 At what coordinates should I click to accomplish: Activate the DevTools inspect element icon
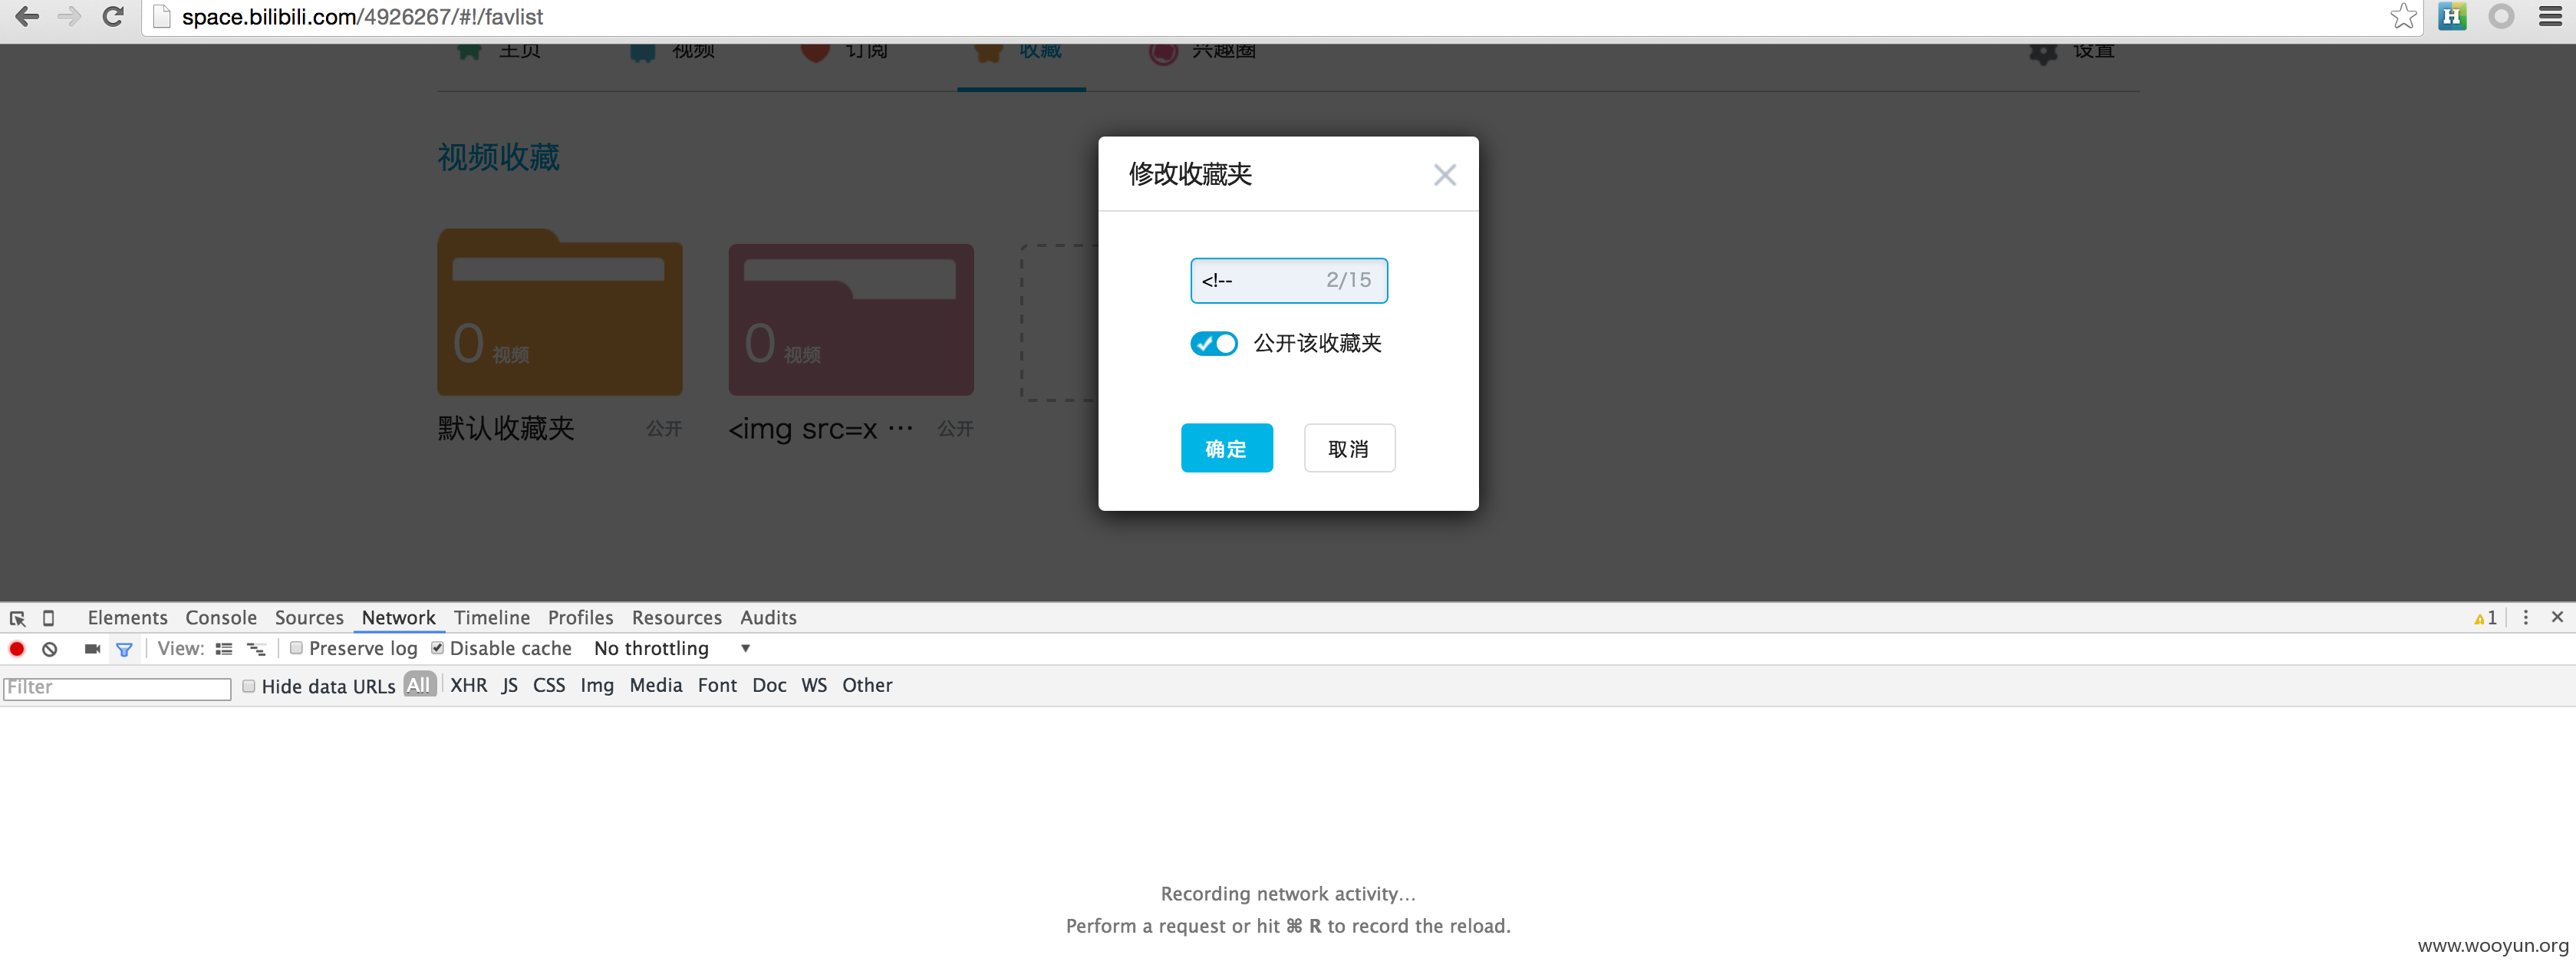coord(17,618)
